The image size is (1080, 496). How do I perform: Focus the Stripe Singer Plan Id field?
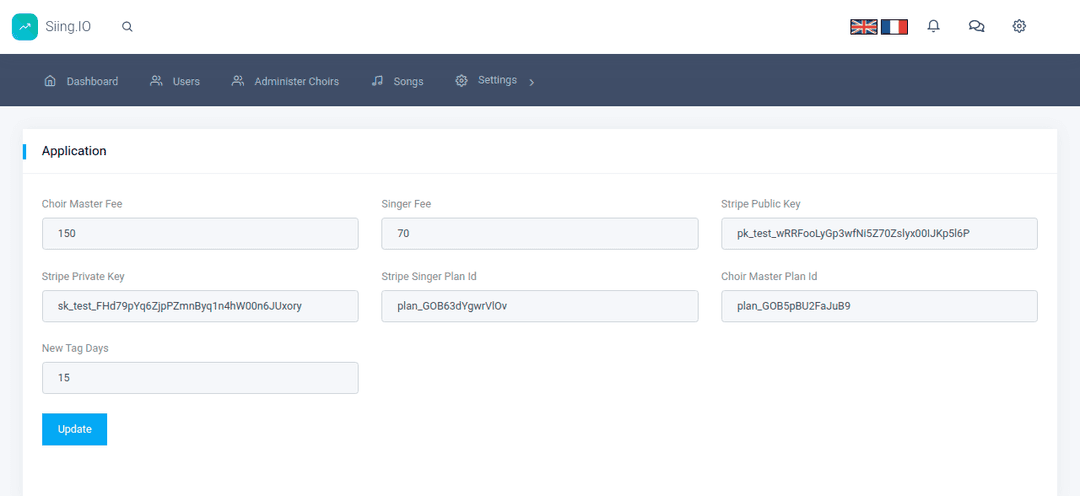pos(539,306)
